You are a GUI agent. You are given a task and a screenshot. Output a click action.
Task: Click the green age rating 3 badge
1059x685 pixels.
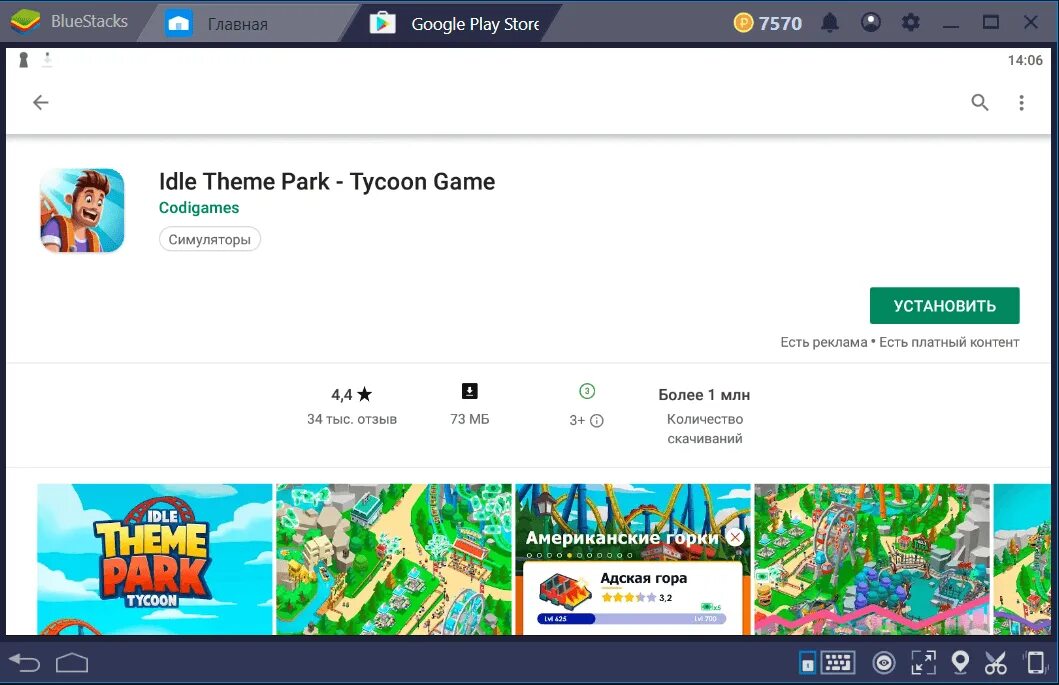587,391
